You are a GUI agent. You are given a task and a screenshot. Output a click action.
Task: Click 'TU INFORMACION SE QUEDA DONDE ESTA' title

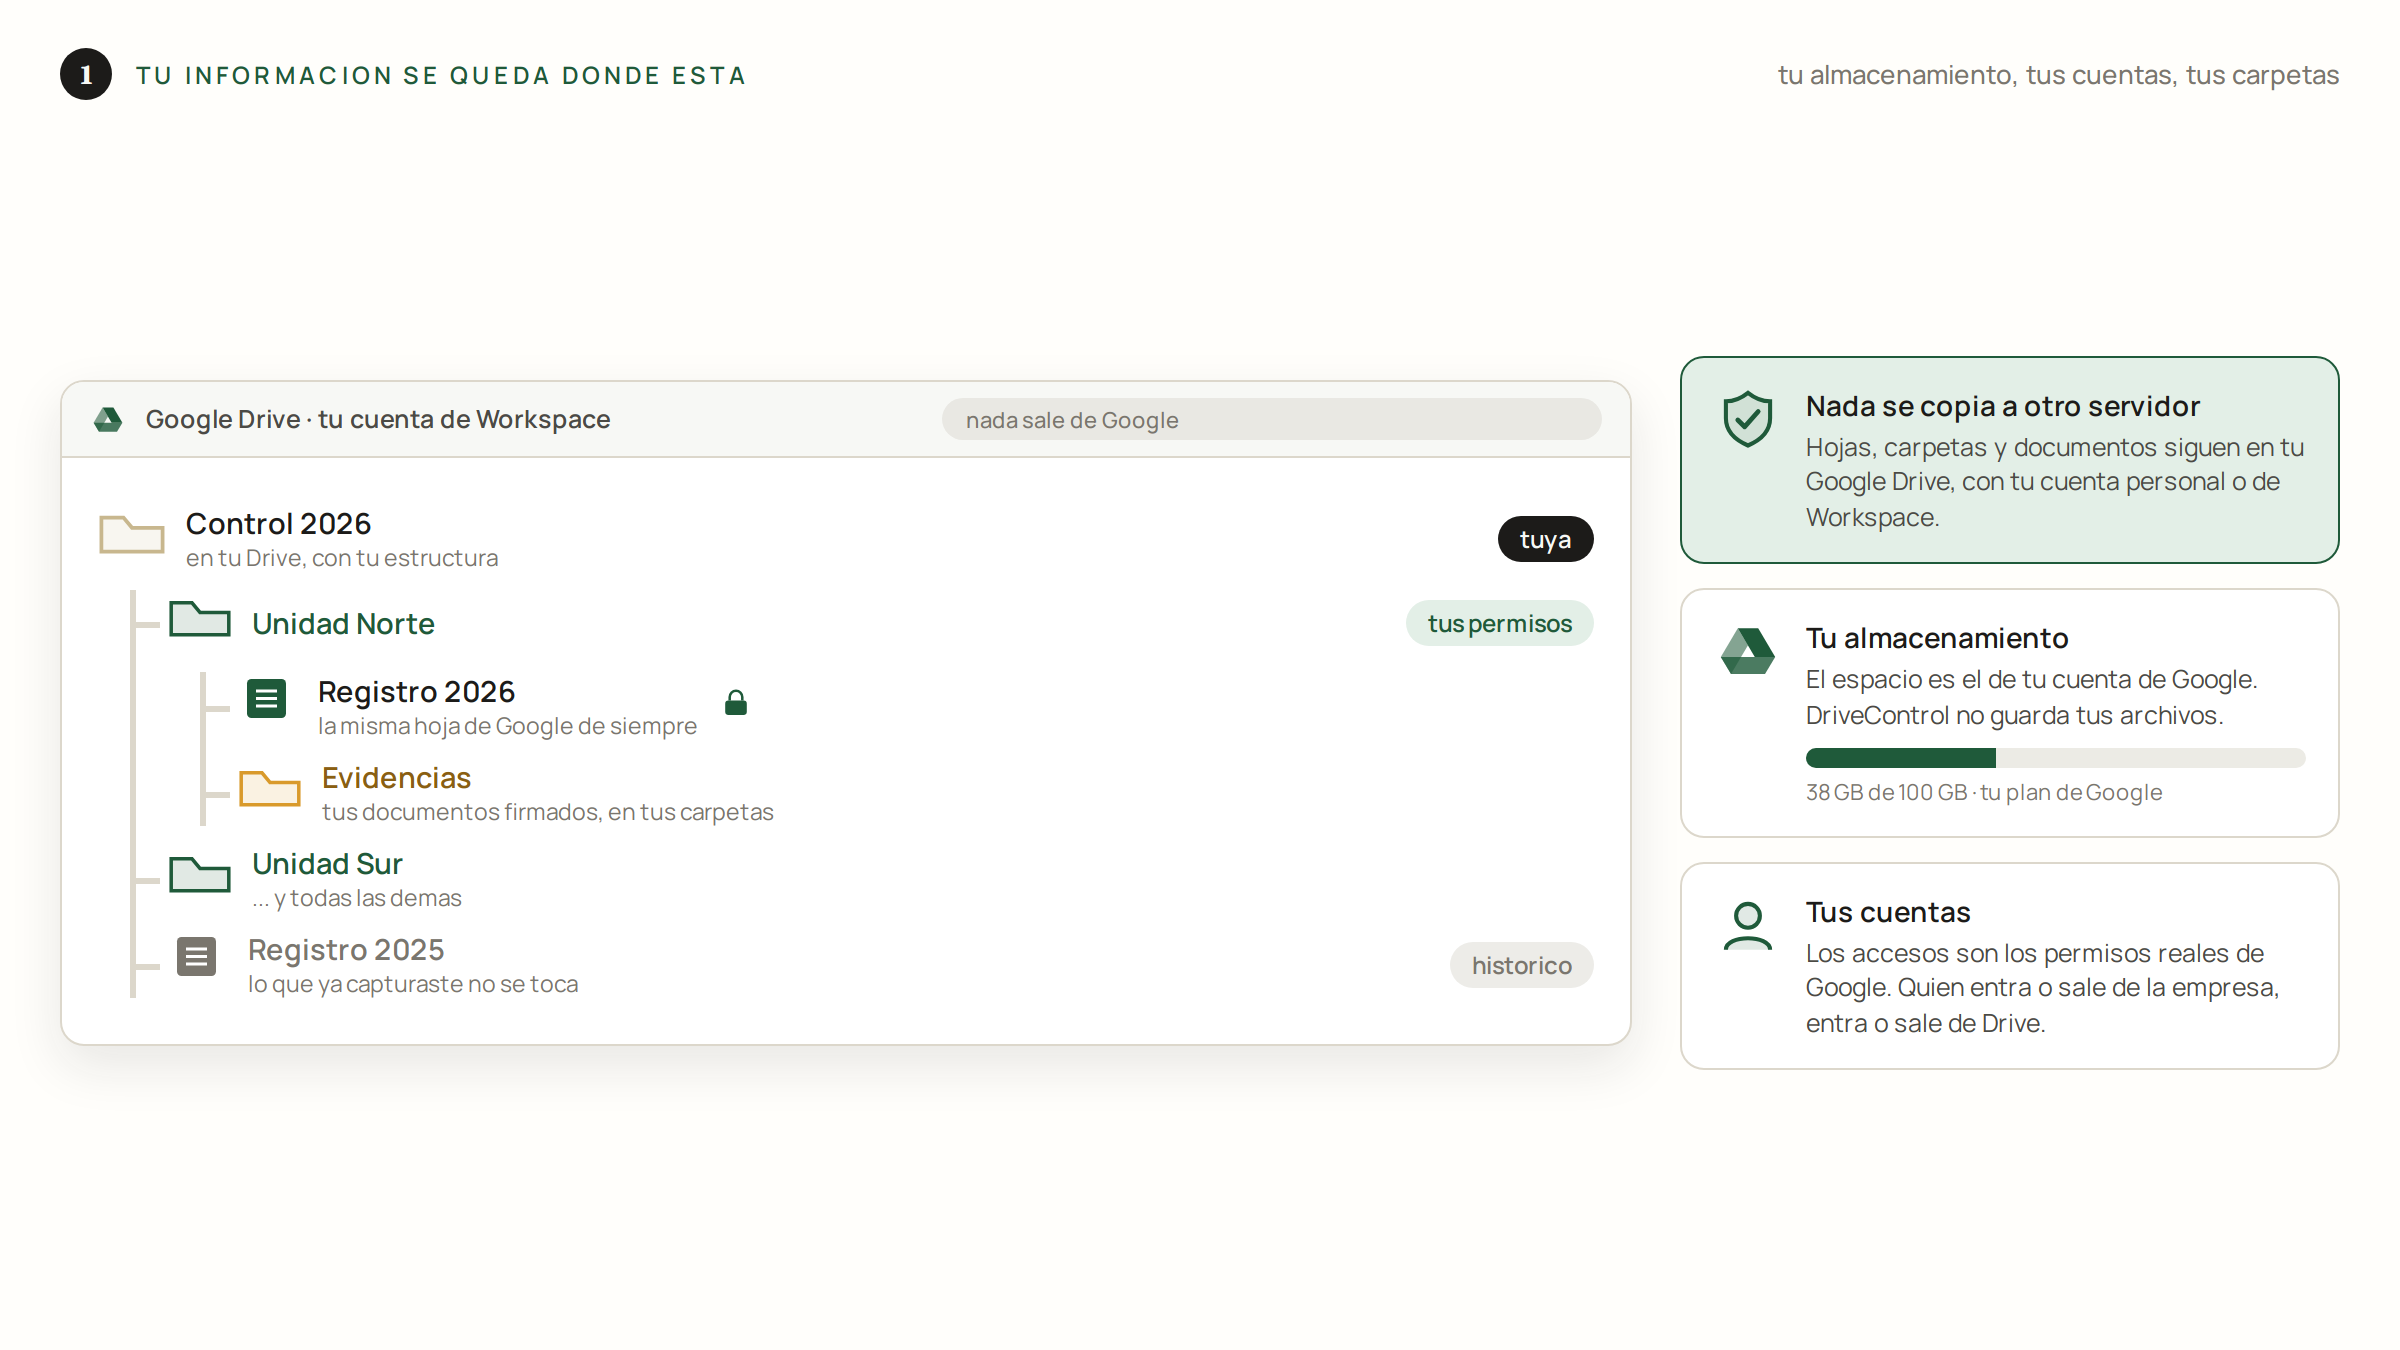(x=441, y=75)
